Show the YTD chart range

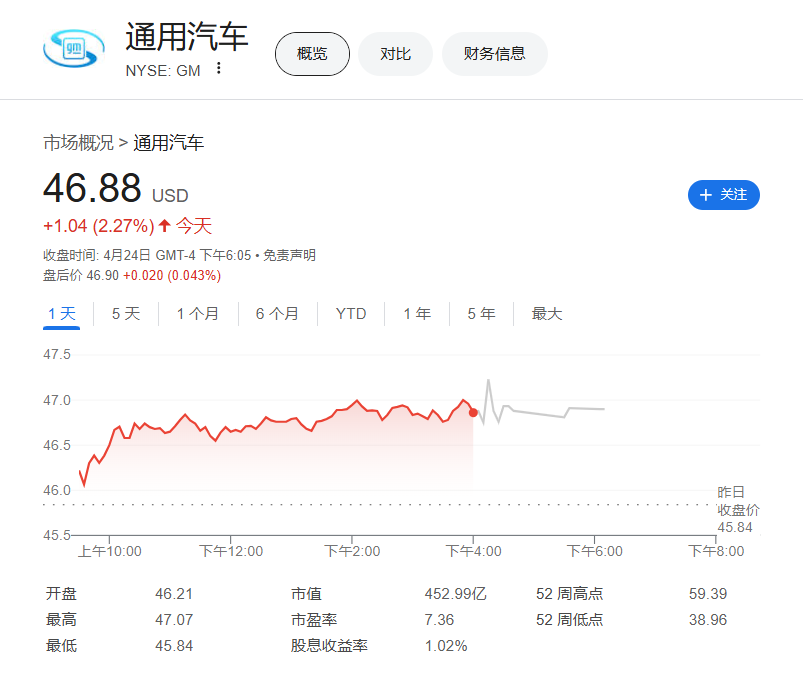click(x=351, y=314)
